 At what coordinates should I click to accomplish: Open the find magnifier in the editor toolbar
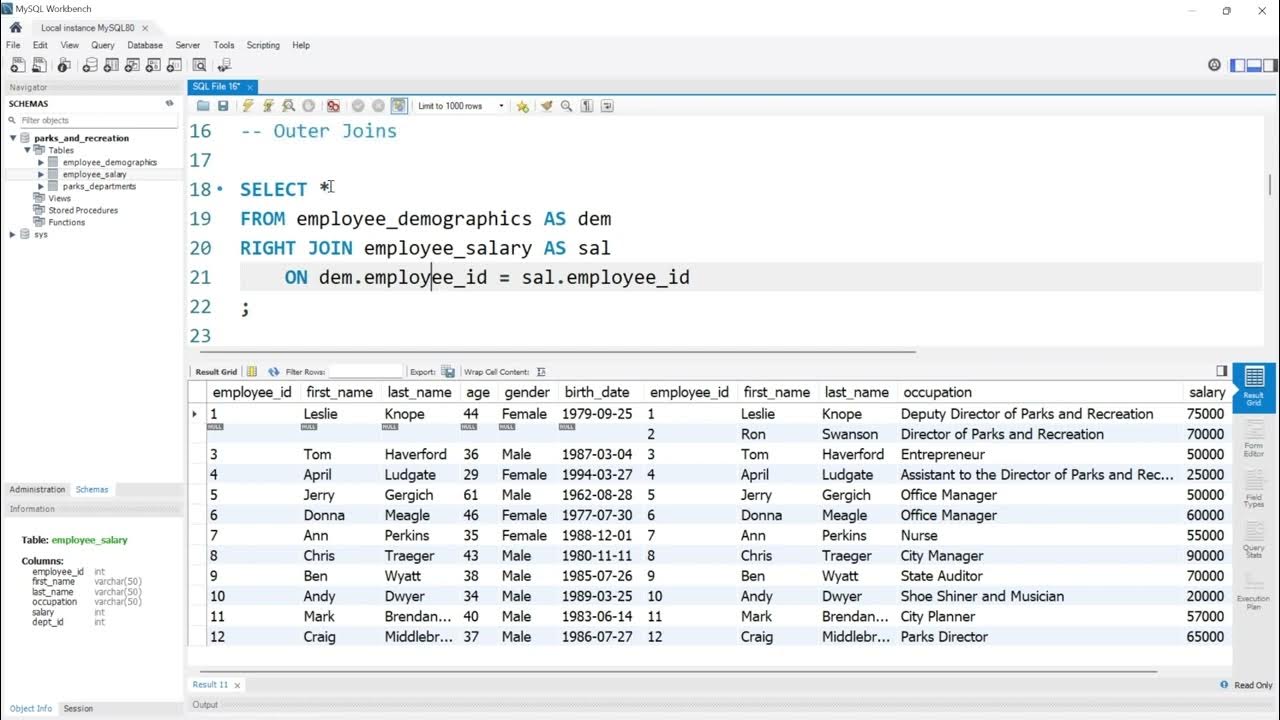566,106
